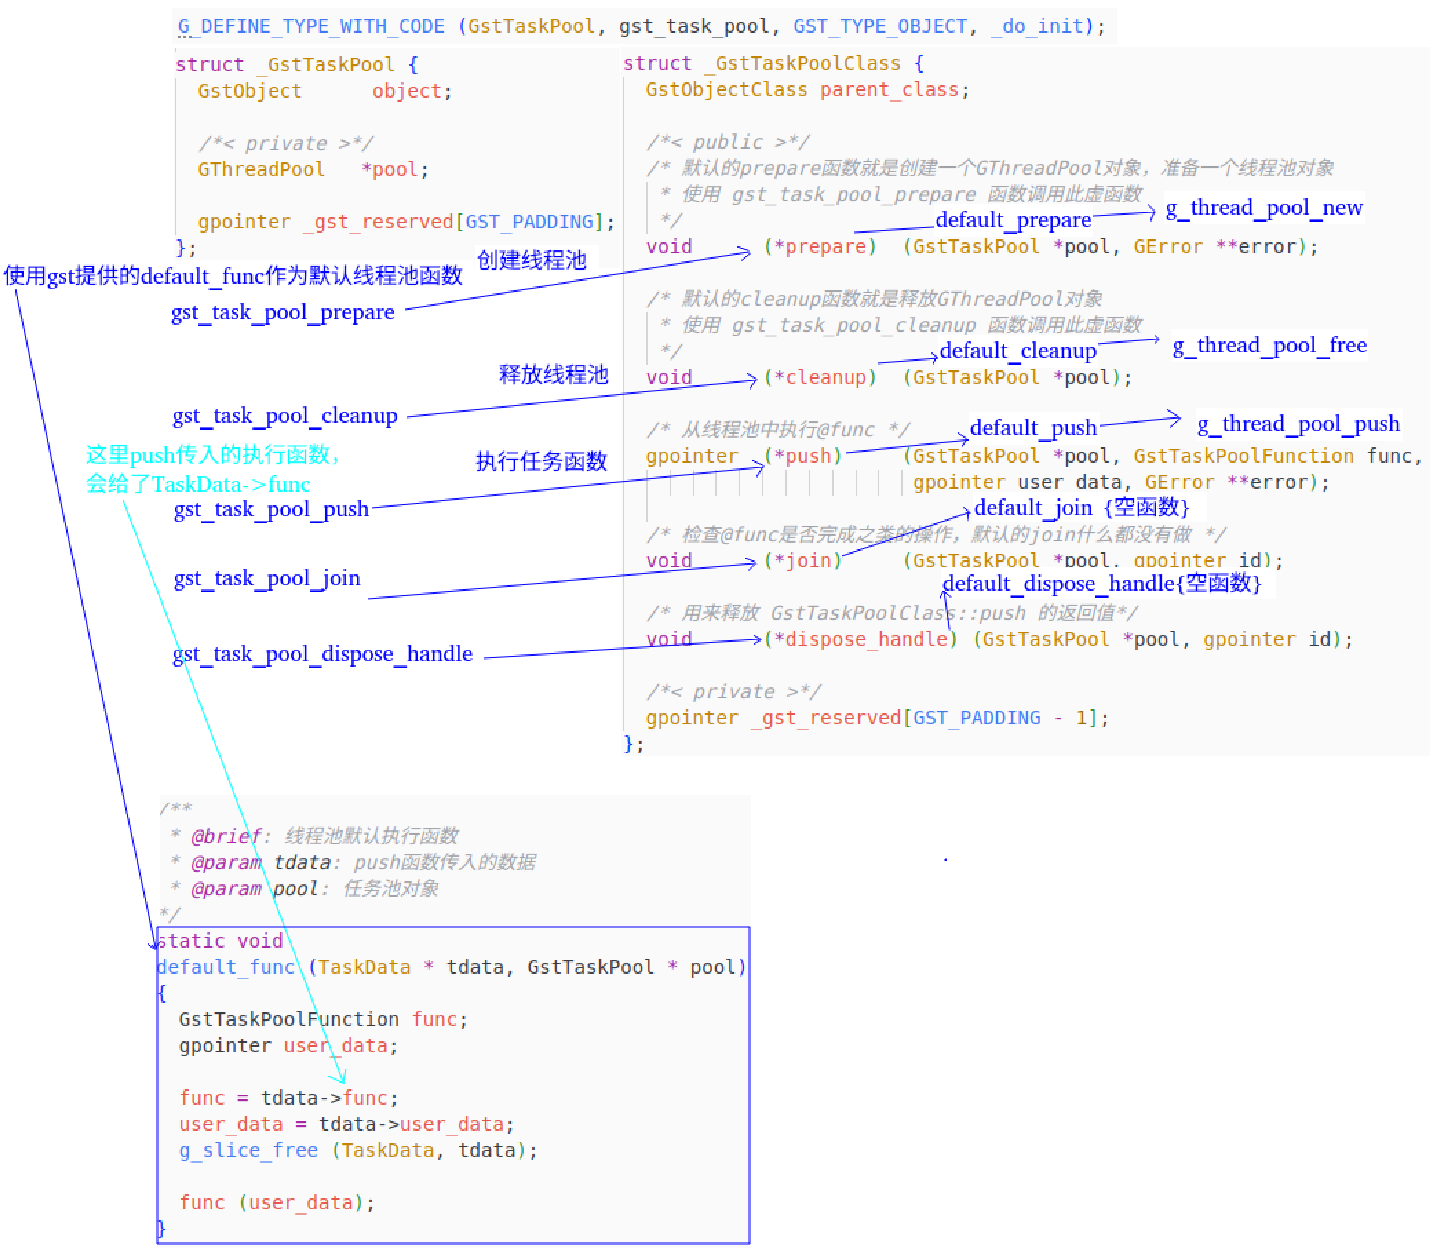Click the 'gst_task_pool_join' blue label
Viewport: 1448px width, 1249px height.
pos(267,578)
